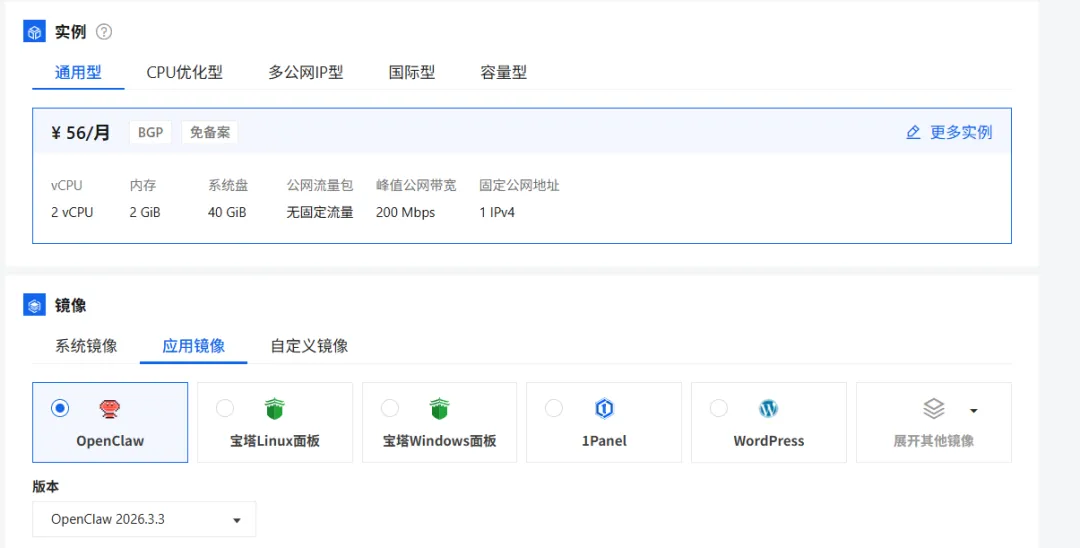Click the 固定公网地址 column label

tap(519, 185)
